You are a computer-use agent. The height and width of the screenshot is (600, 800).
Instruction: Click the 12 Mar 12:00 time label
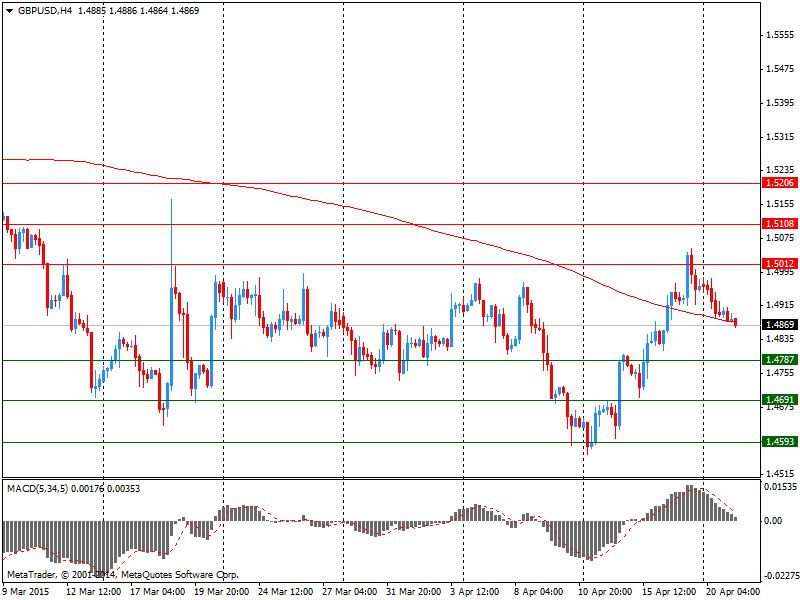[x=94, y=592]
